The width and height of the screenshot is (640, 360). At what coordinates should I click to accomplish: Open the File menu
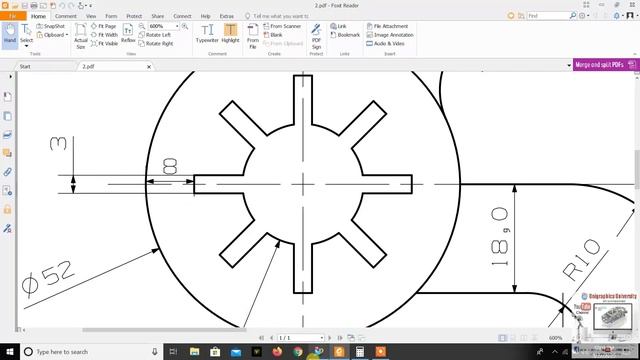tap(13, 16)
